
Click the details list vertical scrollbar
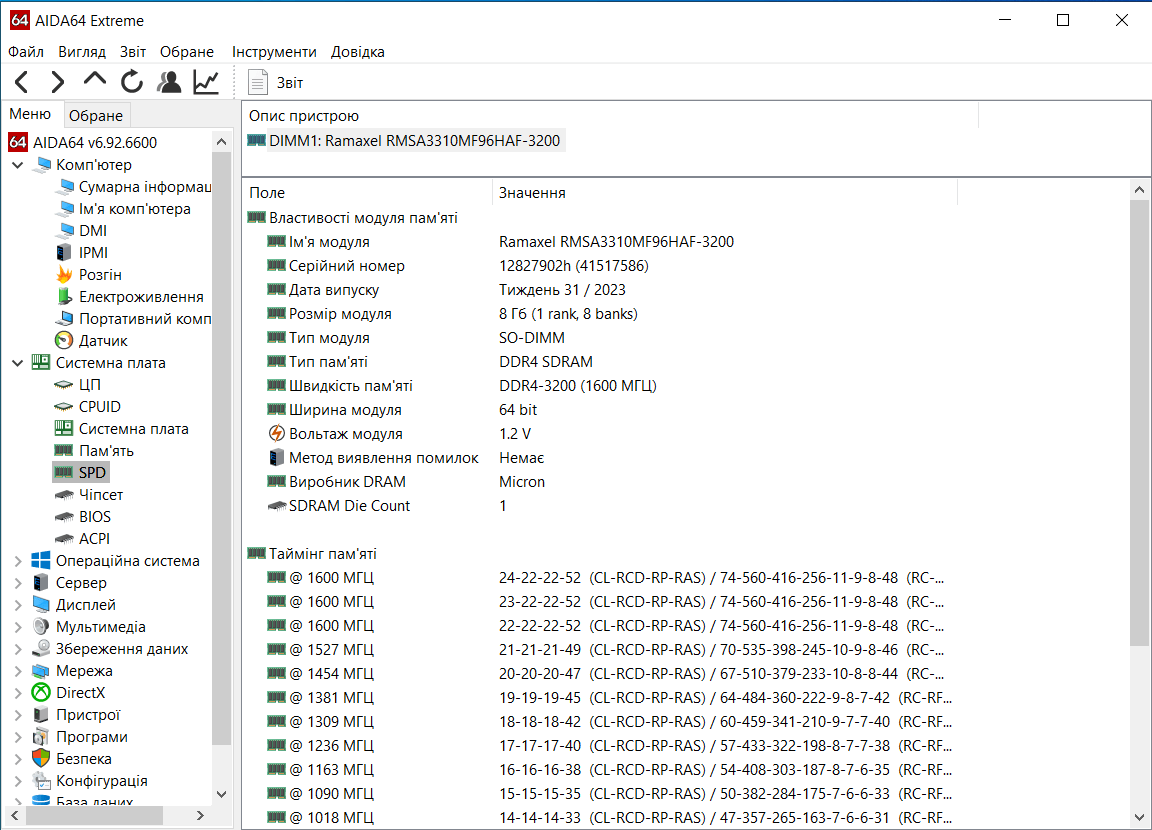pos(1140,422)
